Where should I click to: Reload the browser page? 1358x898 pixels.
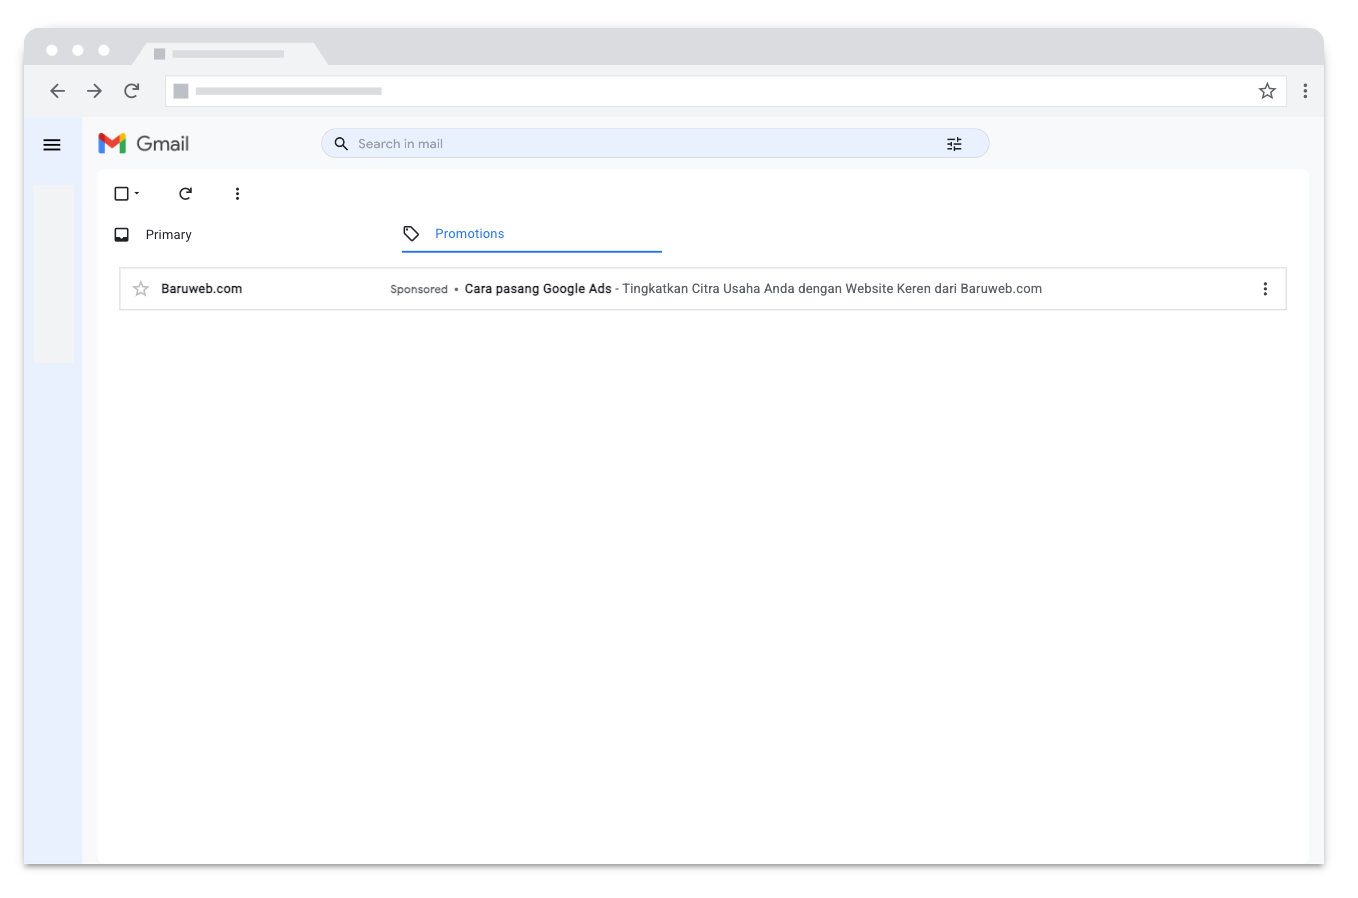pyautogui.click(x=131, y=91)
